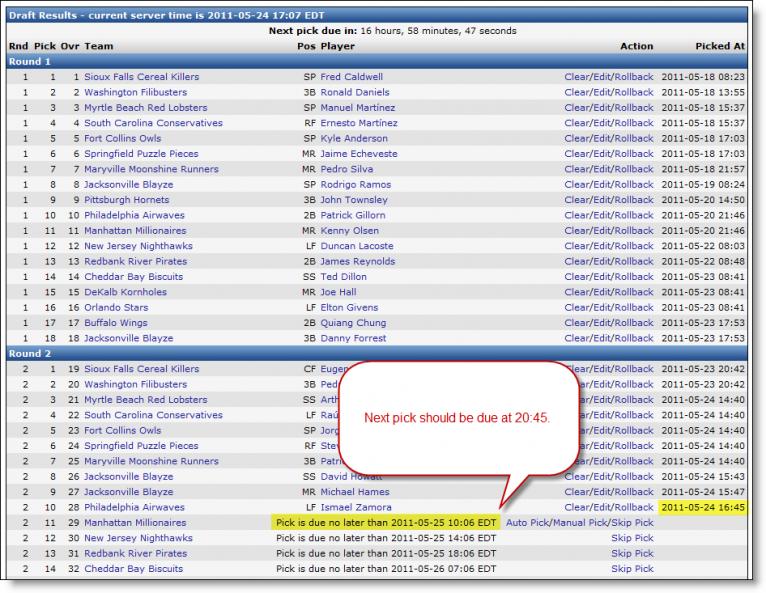Open the Pittsburgh Hornets team link
766x593 pixels.
[127, 200]
